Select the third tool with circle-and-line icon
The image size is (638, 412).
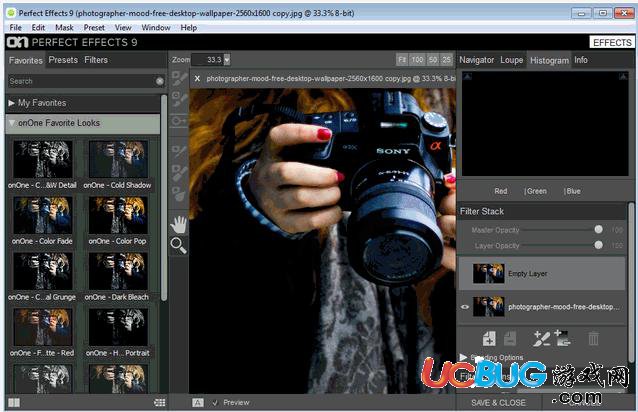click(178, 120)
